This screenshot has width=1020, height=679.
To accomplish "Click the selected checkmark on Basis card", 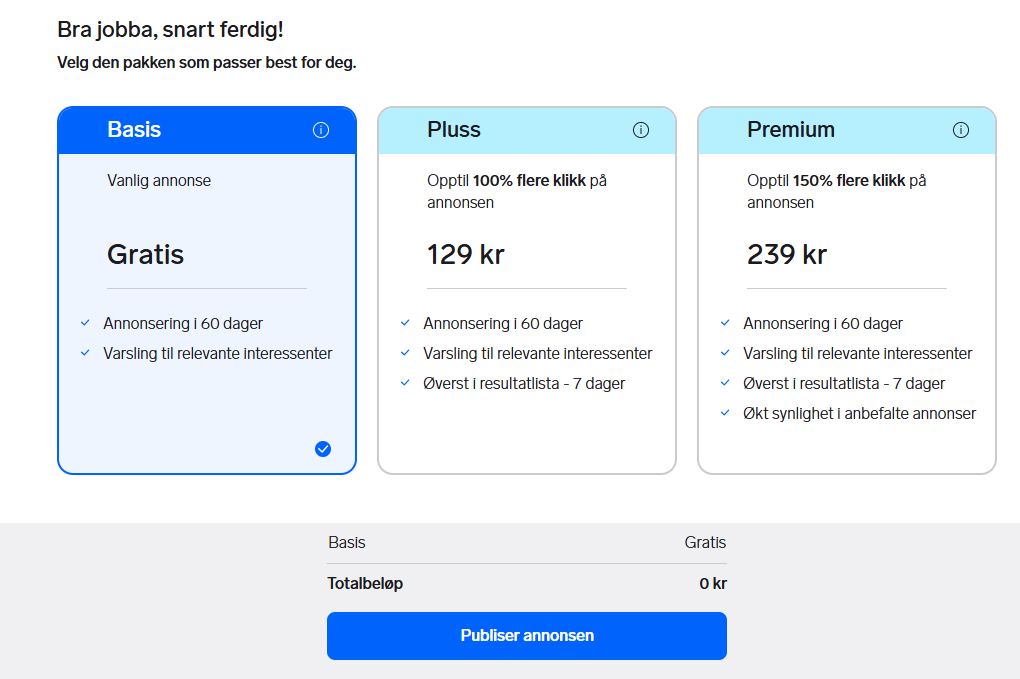I will click(x=323, y=449).
